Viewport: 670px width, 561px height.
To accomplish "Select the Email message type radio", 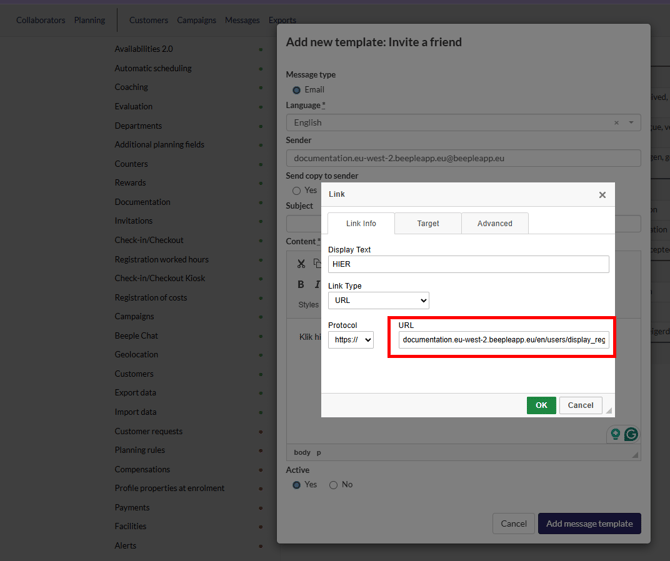I will (x=296, y=90).
